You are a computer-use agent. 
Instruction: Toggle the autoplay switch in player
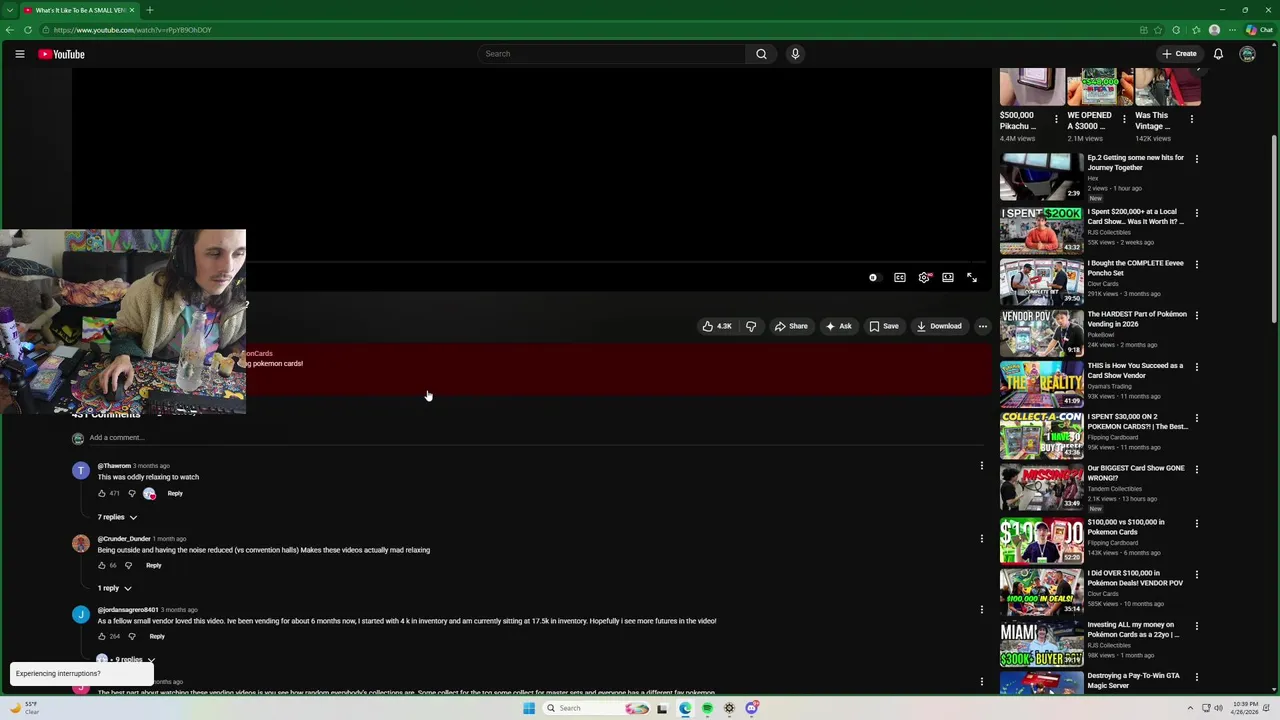pyautogui.click(x=874, y=278)
